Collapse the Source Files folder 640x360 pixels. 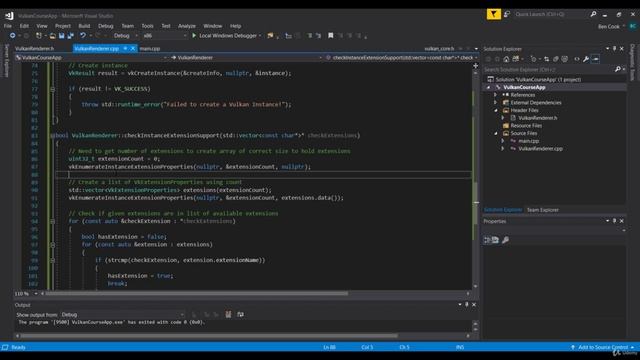pyautogui.click(x=496, y=133)
